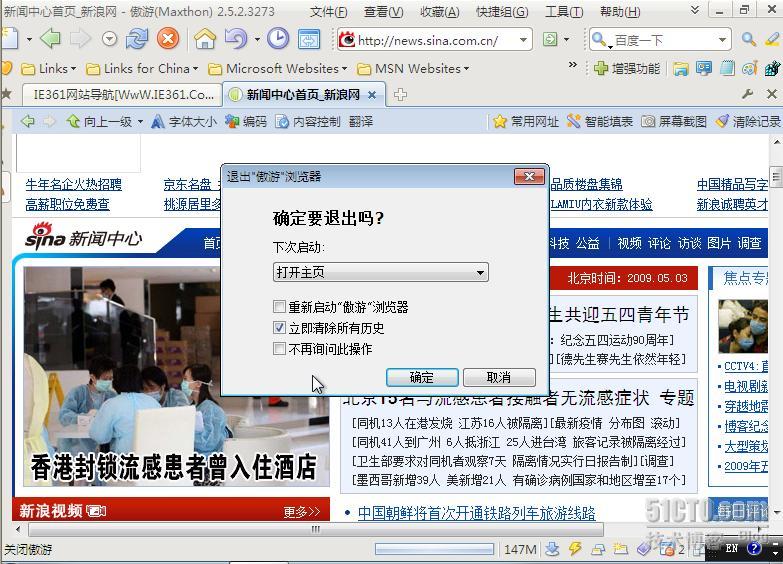This screenshot has width=783, height=564.
Task: Open 智能填表 smart form filler
Action: pos(600,121)
